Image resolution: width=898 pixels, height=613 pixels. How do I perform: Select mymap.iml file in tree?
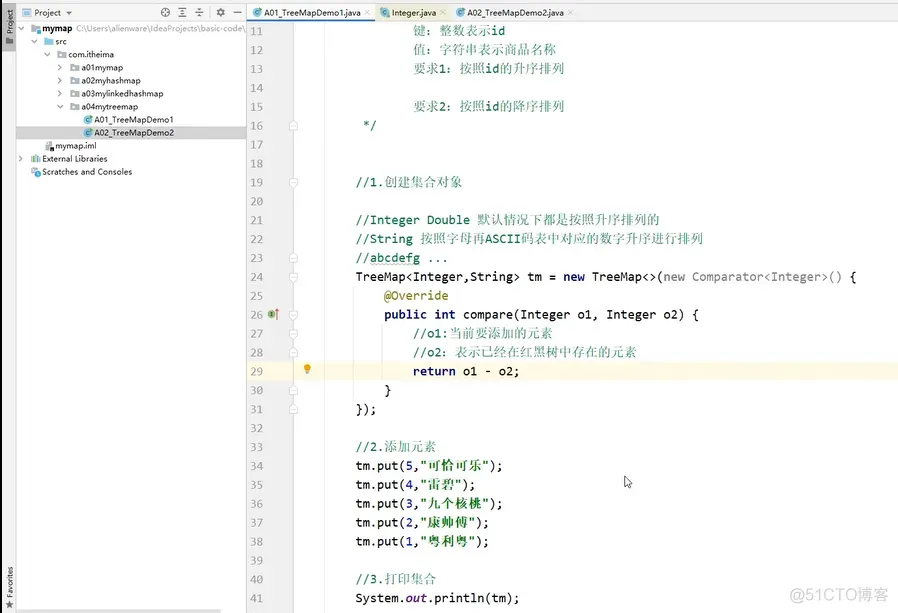[76, 146]
